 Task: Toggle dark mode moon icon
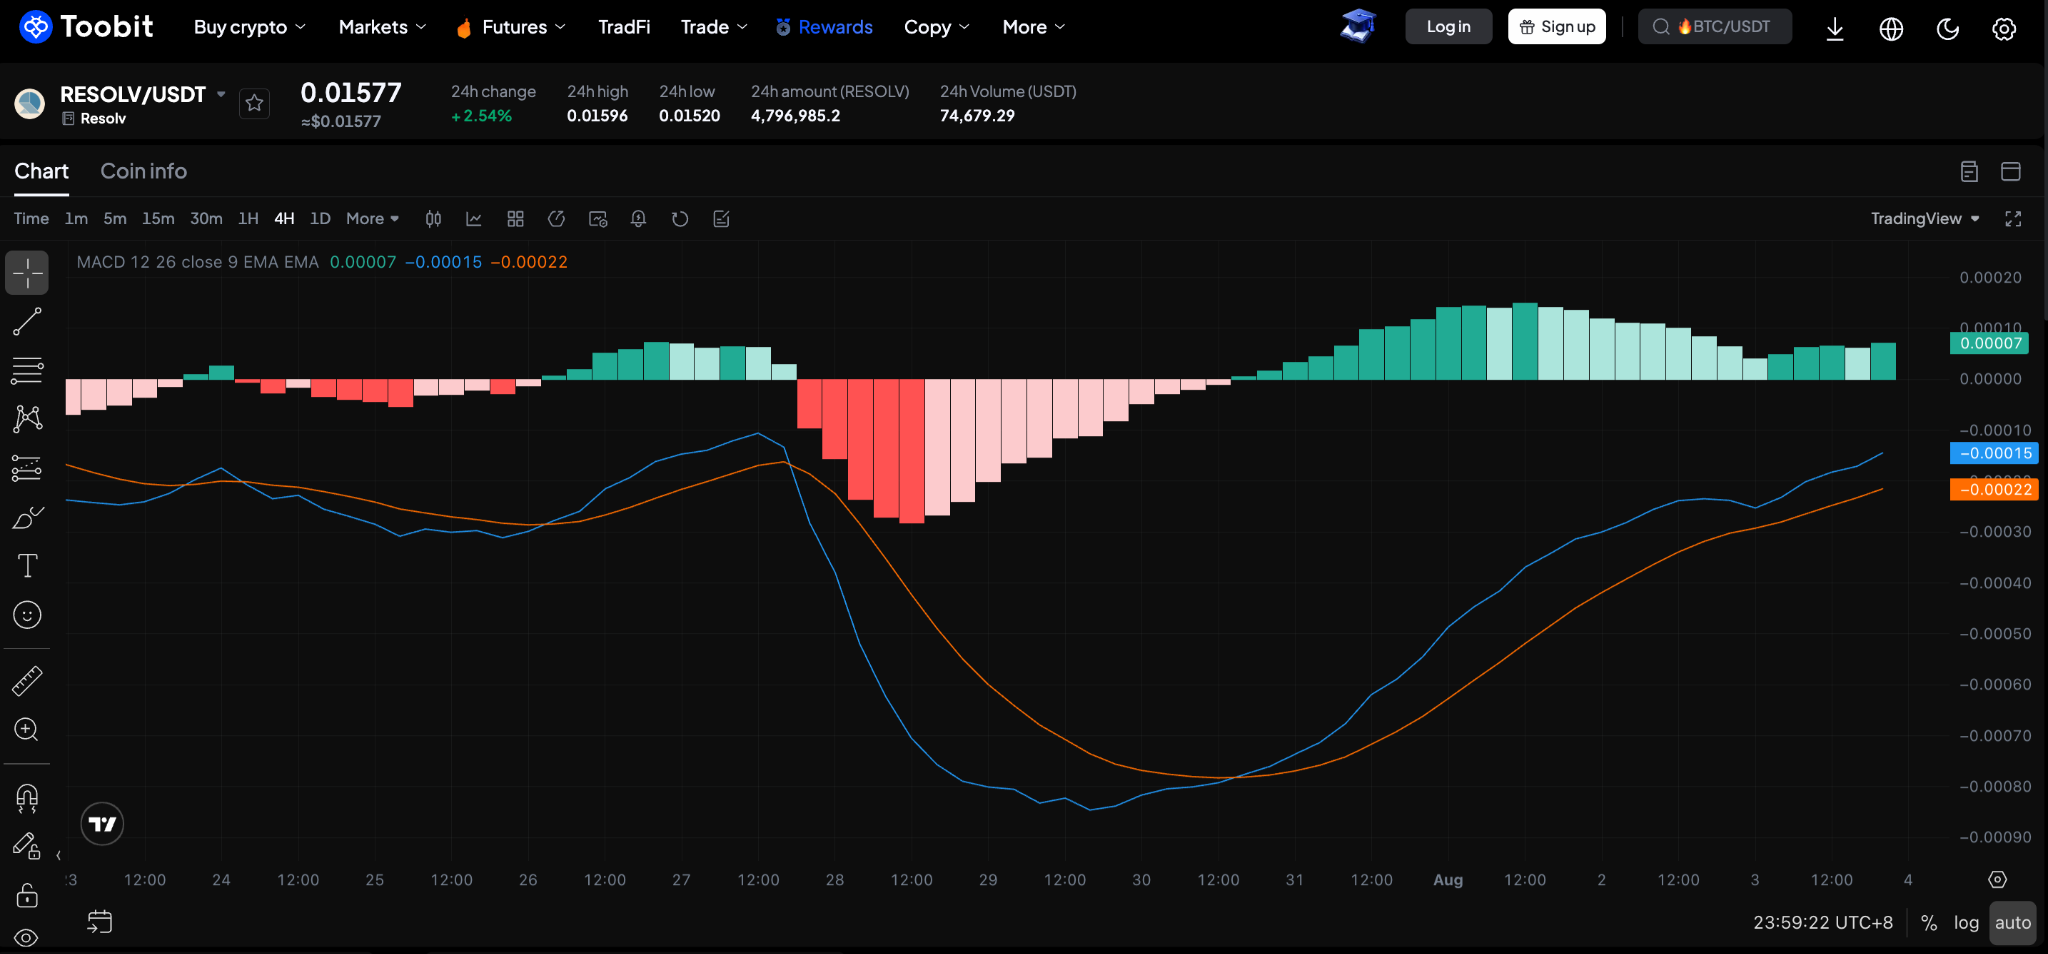click(x=1947, y=28)
